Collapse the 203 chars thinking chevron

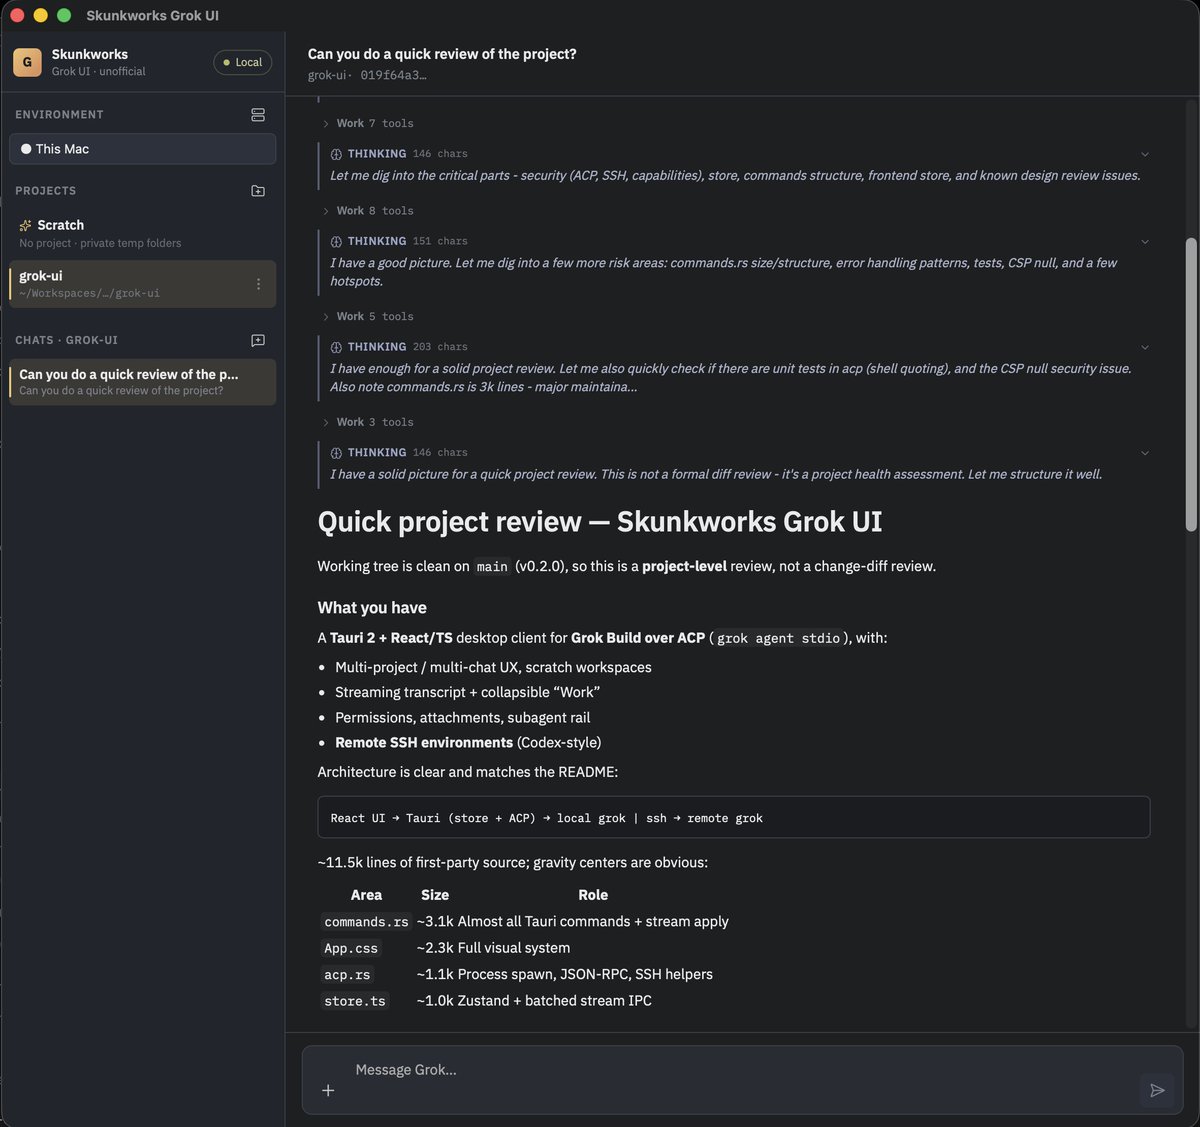point(1145,347)
